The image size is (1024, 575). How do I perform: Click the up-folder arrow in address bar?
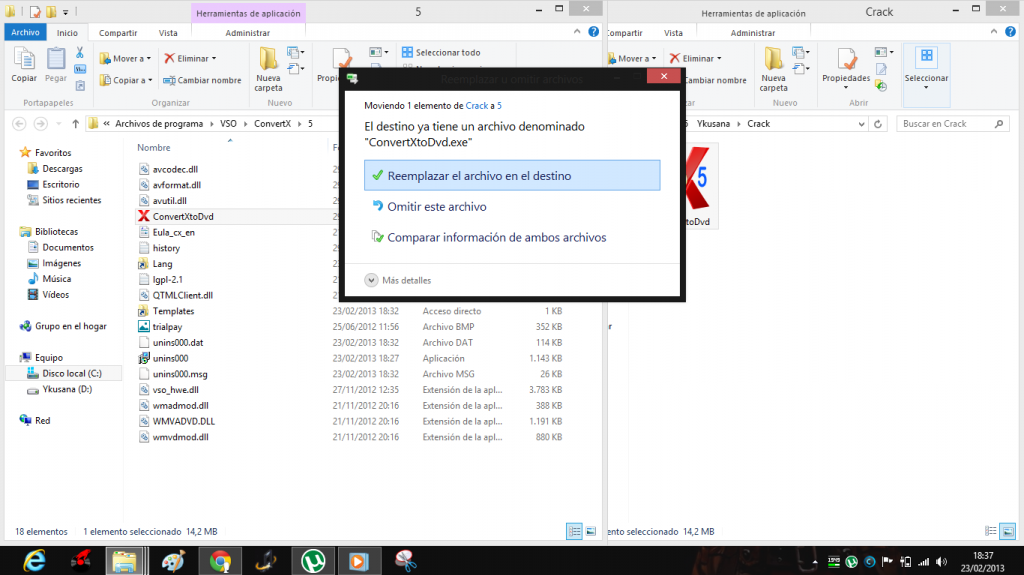click(x=75, y=123)
